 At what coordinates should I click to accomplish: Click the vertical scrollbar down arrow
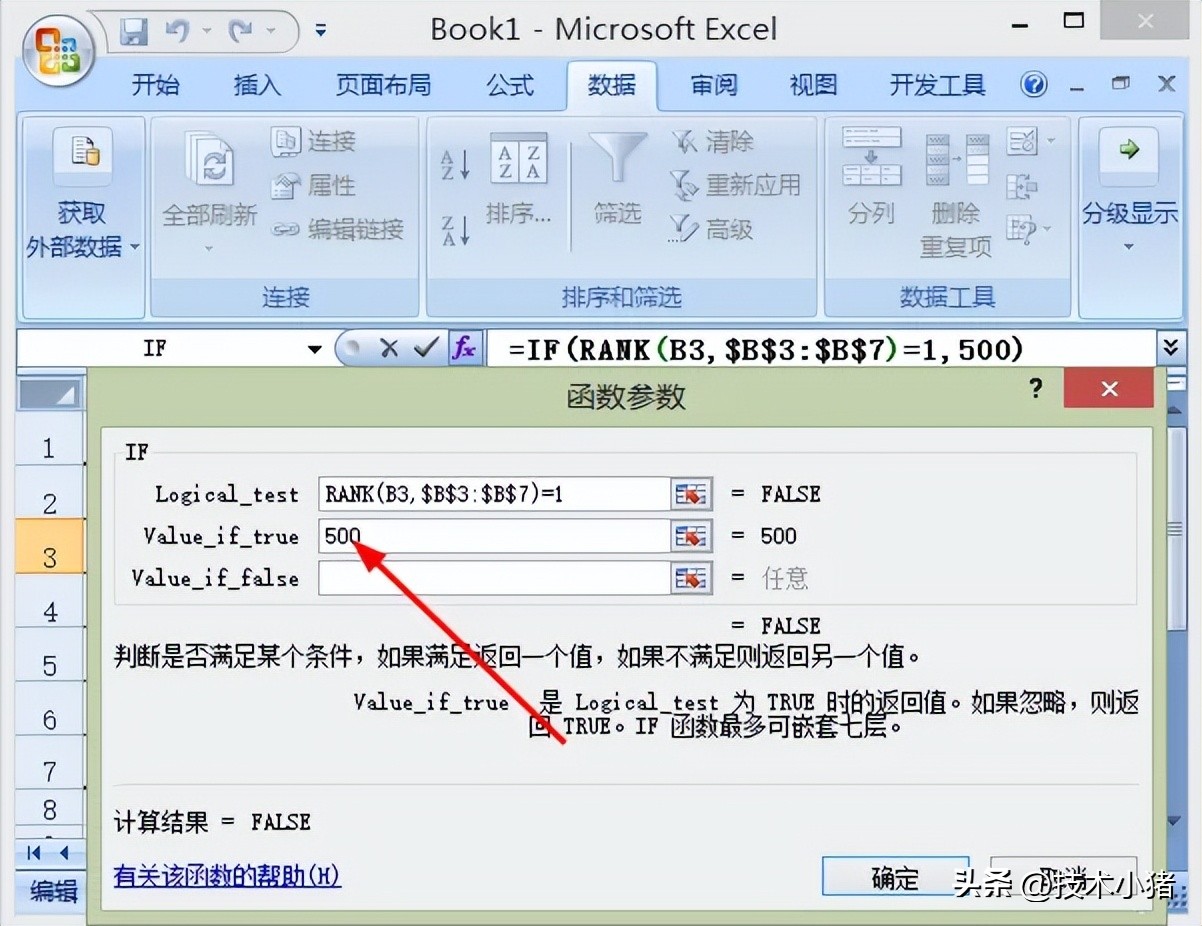pyautogui.click(x=1176, y=820)
